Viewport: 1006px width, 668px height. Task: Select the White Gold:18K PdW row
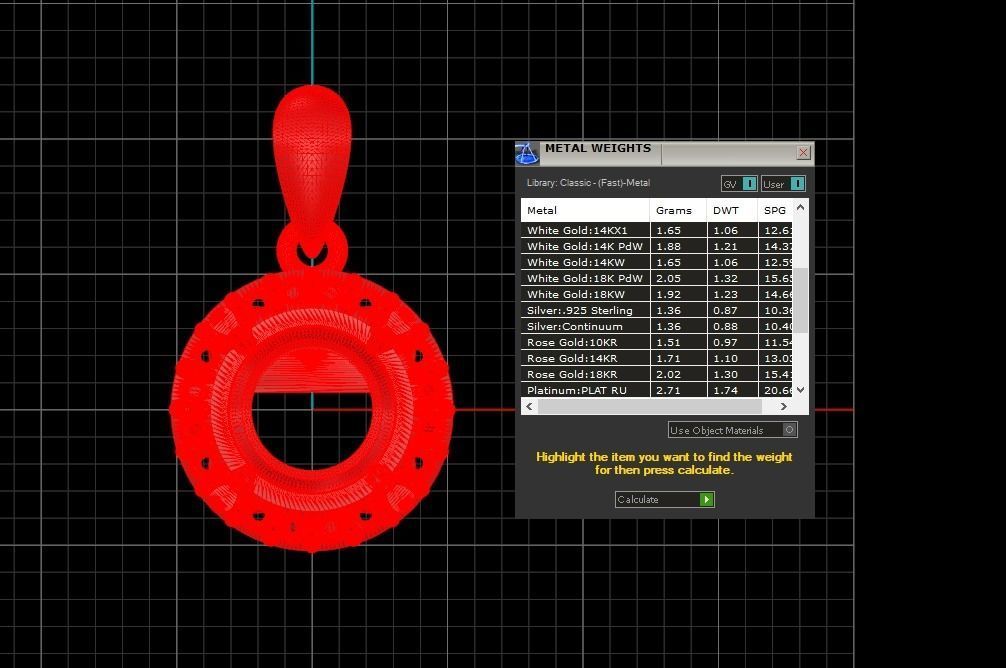(x=657, y=278)
